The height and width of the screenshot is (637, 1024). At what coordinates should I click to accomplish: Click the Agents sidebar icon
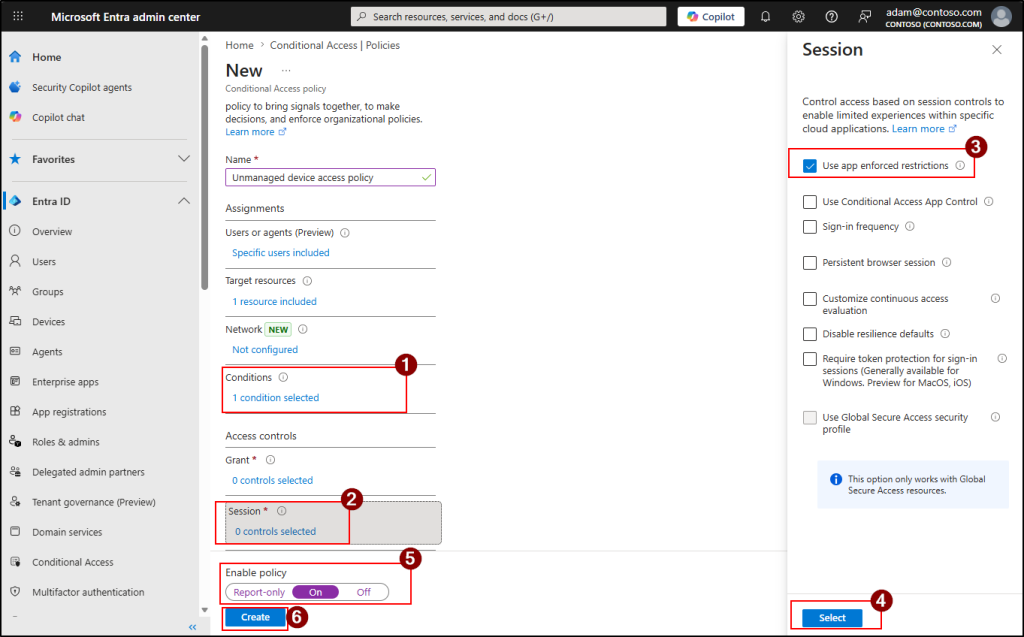point(15,351)
